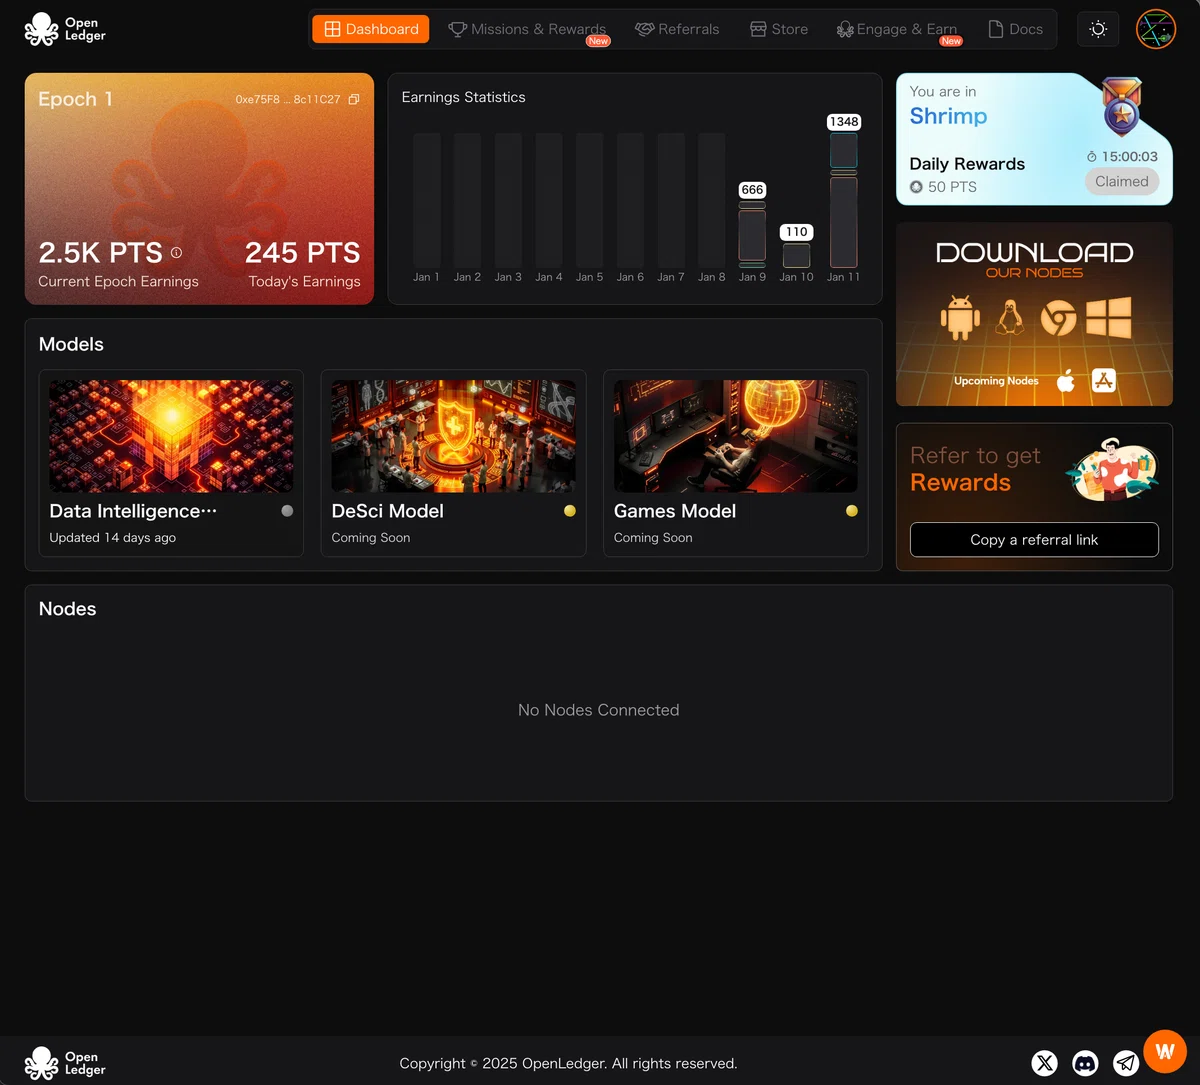Click Copy a referral link button
This screenshot has width=1200, height=1085.
pyautogui.click(x=1034, y=540)
